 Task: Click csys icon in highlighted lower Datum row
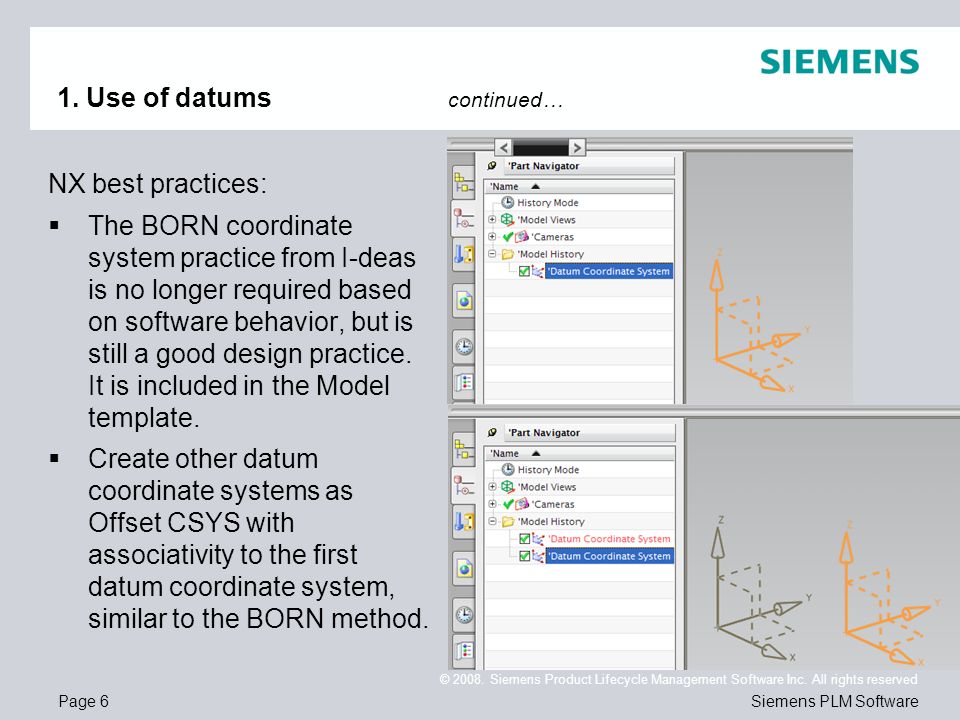pyautogui.click(x=538, y=556)
